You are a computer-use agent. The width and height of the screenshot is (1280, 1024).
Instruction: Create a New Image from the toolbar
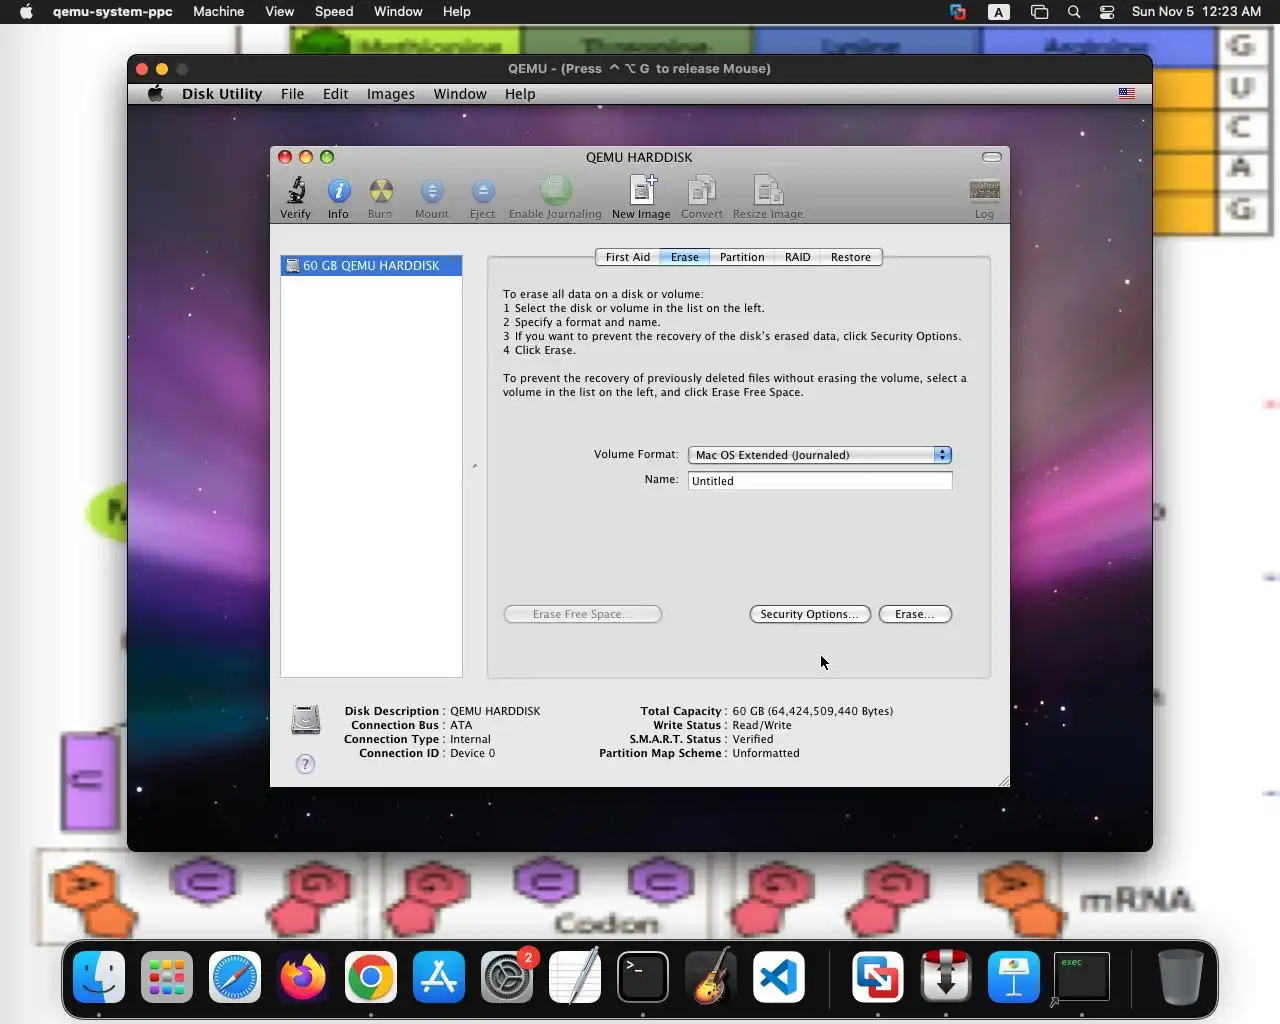point(641,197)
